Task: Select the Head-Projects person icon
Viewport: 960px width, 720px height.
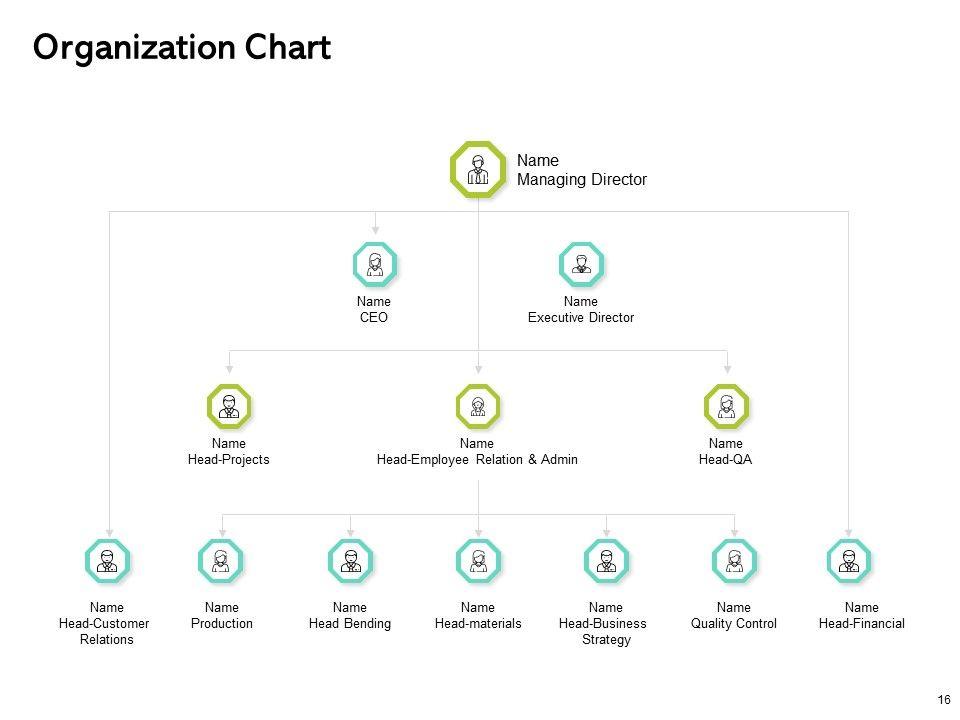Action: pos(229,406)
